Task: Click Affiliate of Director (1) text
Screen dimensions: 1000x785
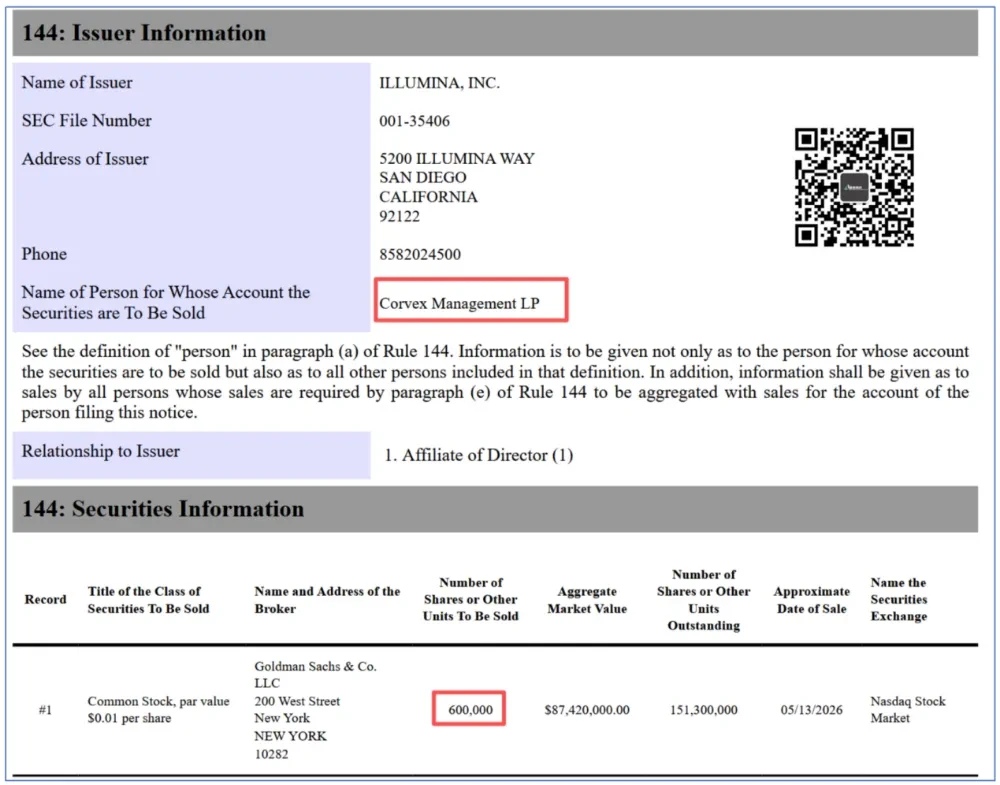Action: [x=479, y=455]
